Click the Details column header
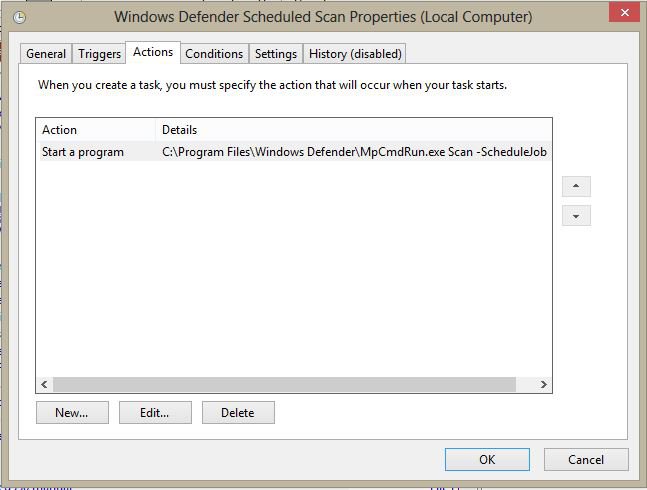Viewport: 647px width, 490px height. pos(354,130)
